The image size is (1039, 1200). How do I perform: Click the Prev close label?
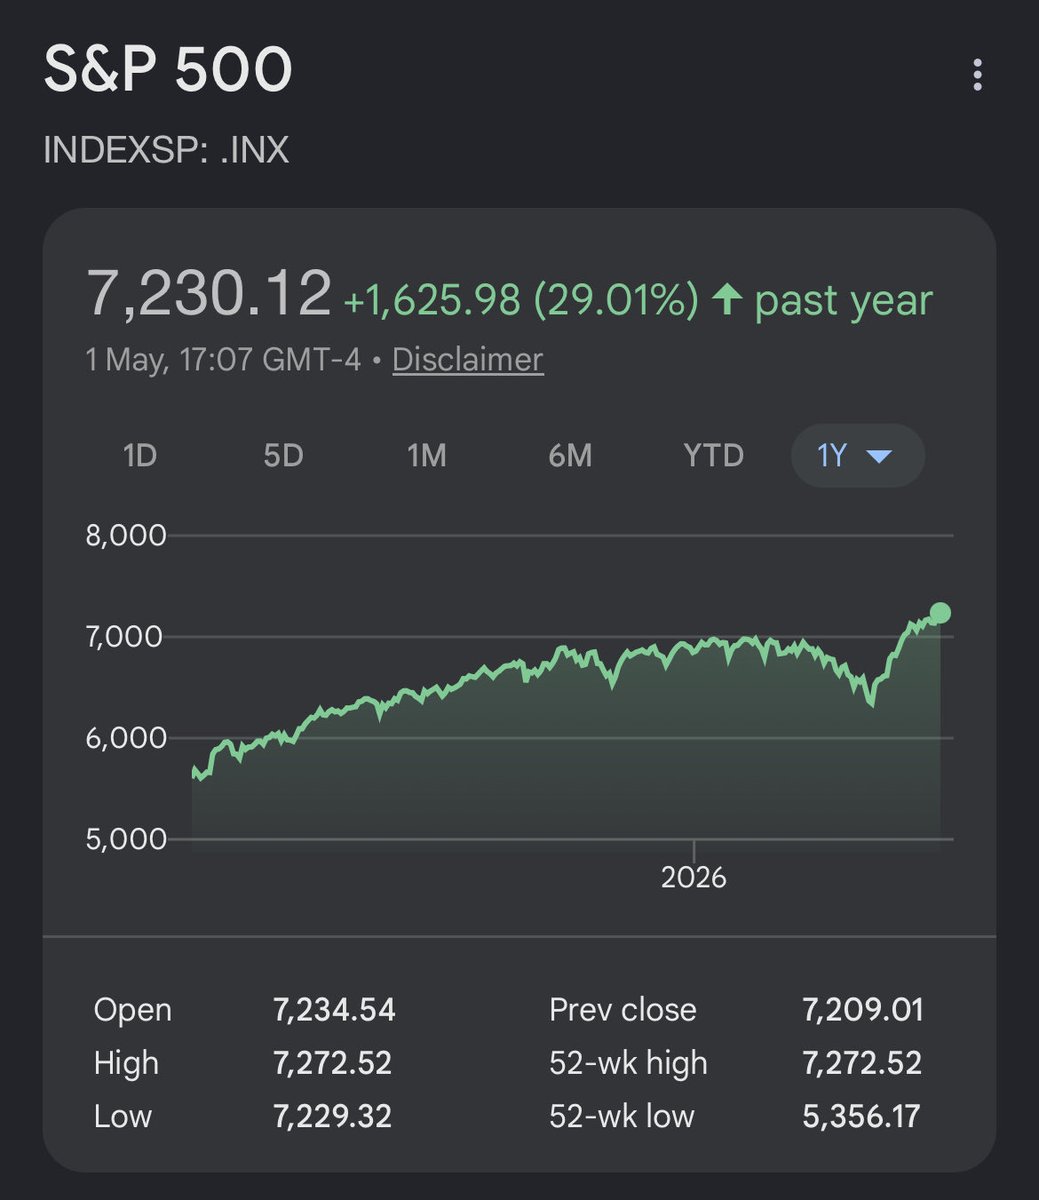coord(622,1010)
